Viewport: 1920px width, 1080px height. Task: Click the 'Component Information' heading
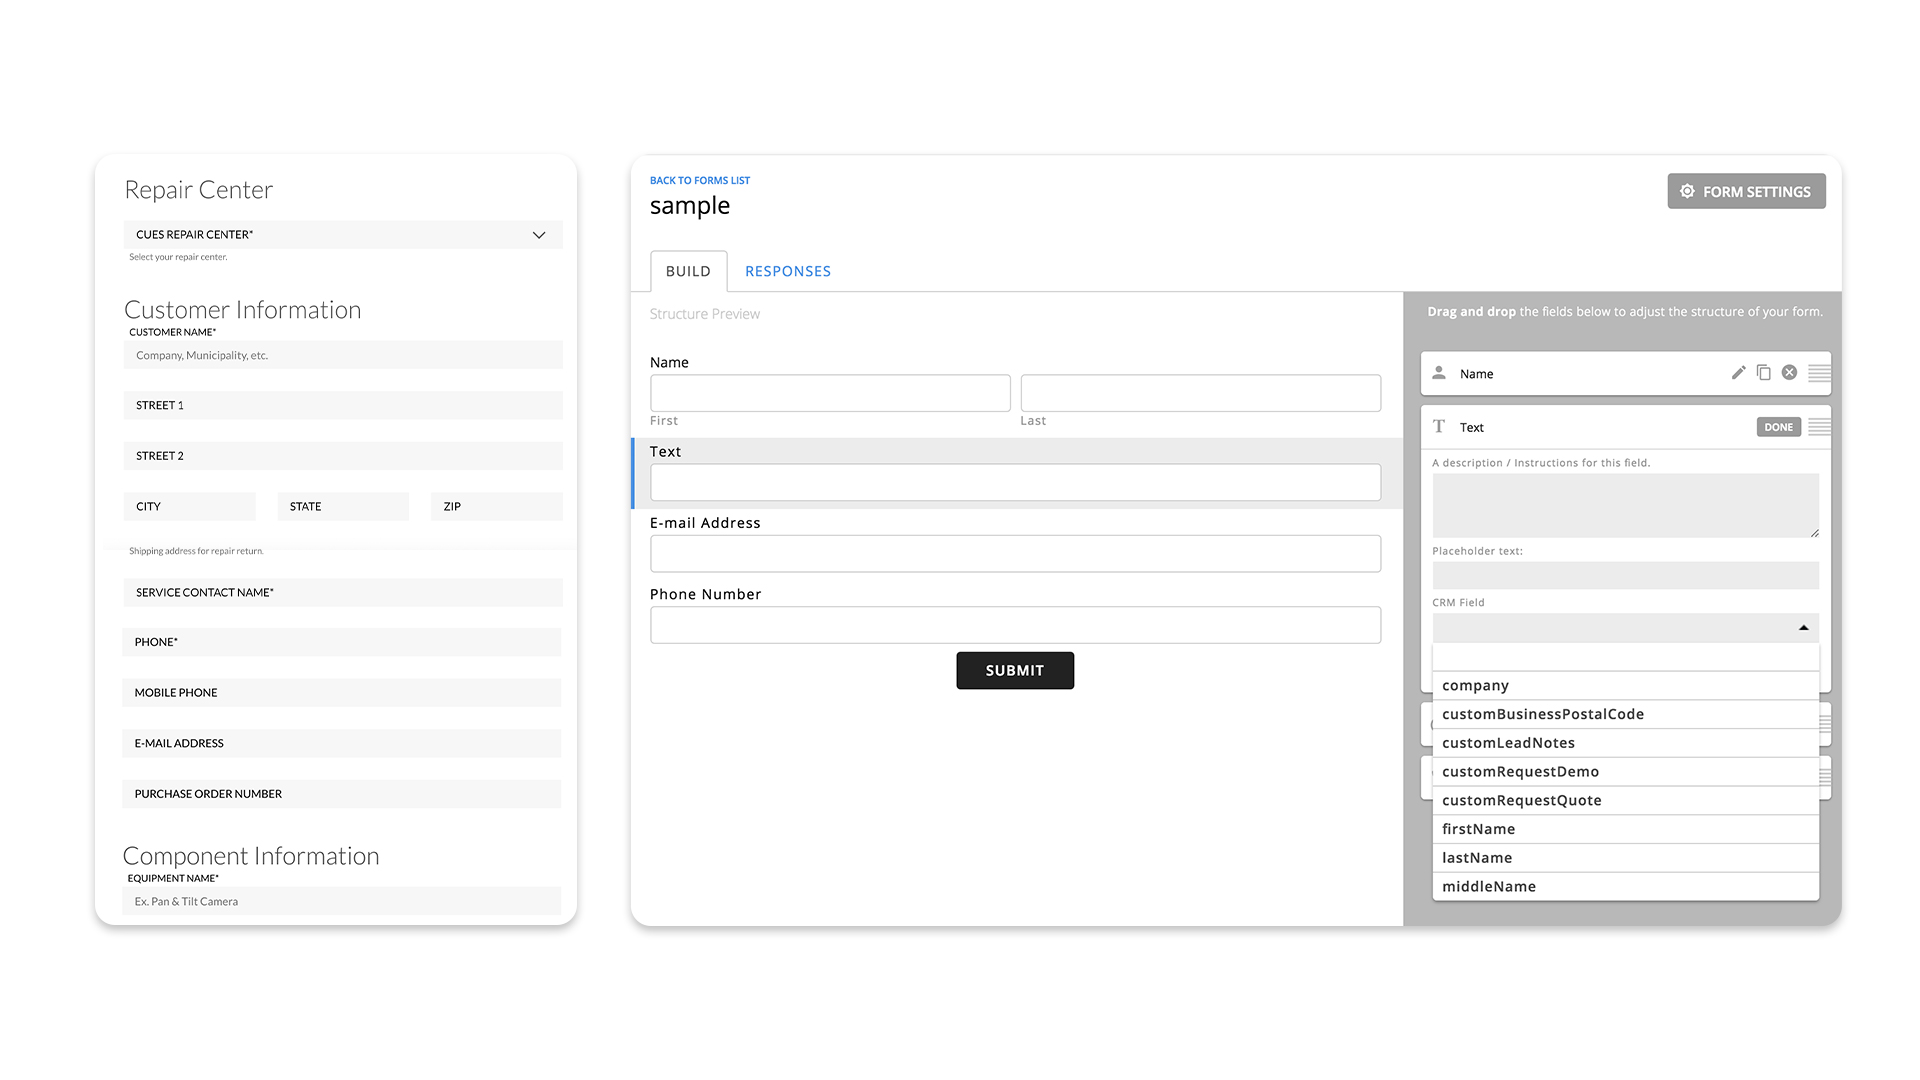click(x=251, y=856)
